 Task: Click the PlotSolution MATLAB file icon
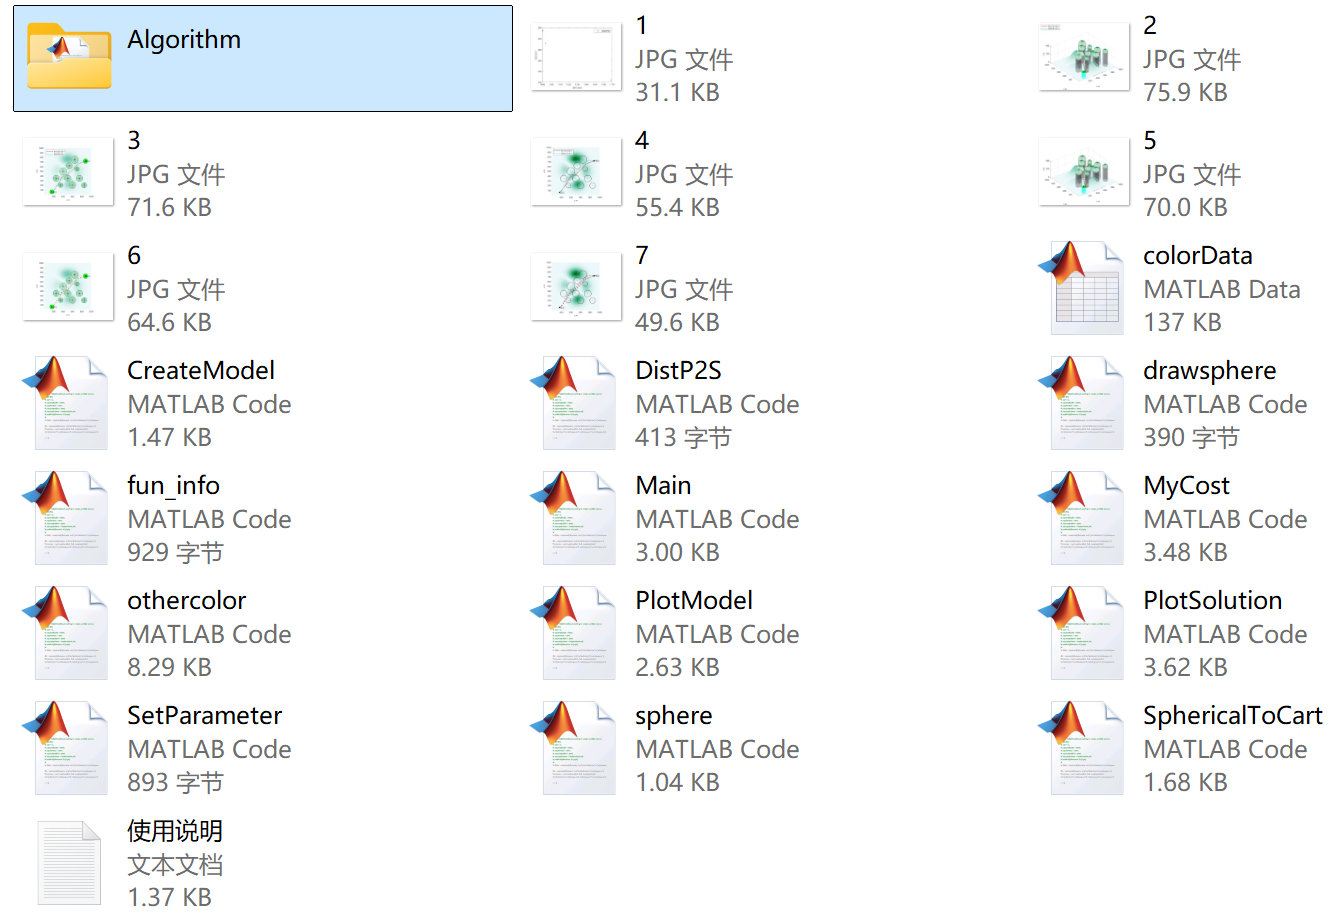(1085, 633)
